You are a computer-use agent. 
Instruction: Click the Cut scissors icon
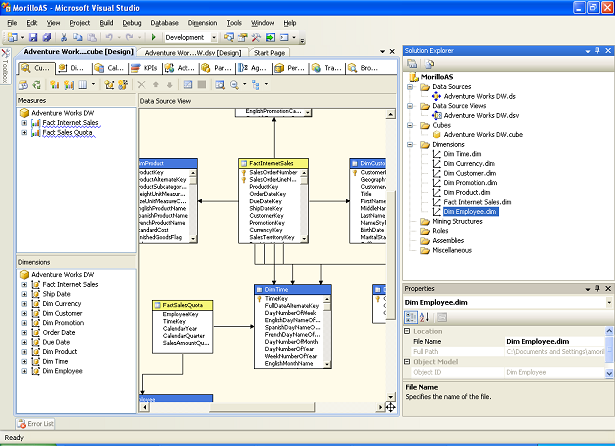coord(64,37)
